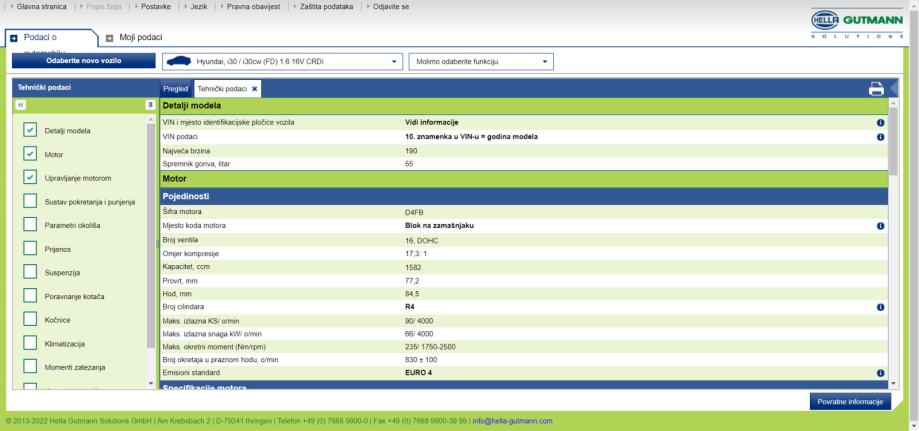
Task: Check Momenti zatezanja checkbox
Action: coord(30,366)
